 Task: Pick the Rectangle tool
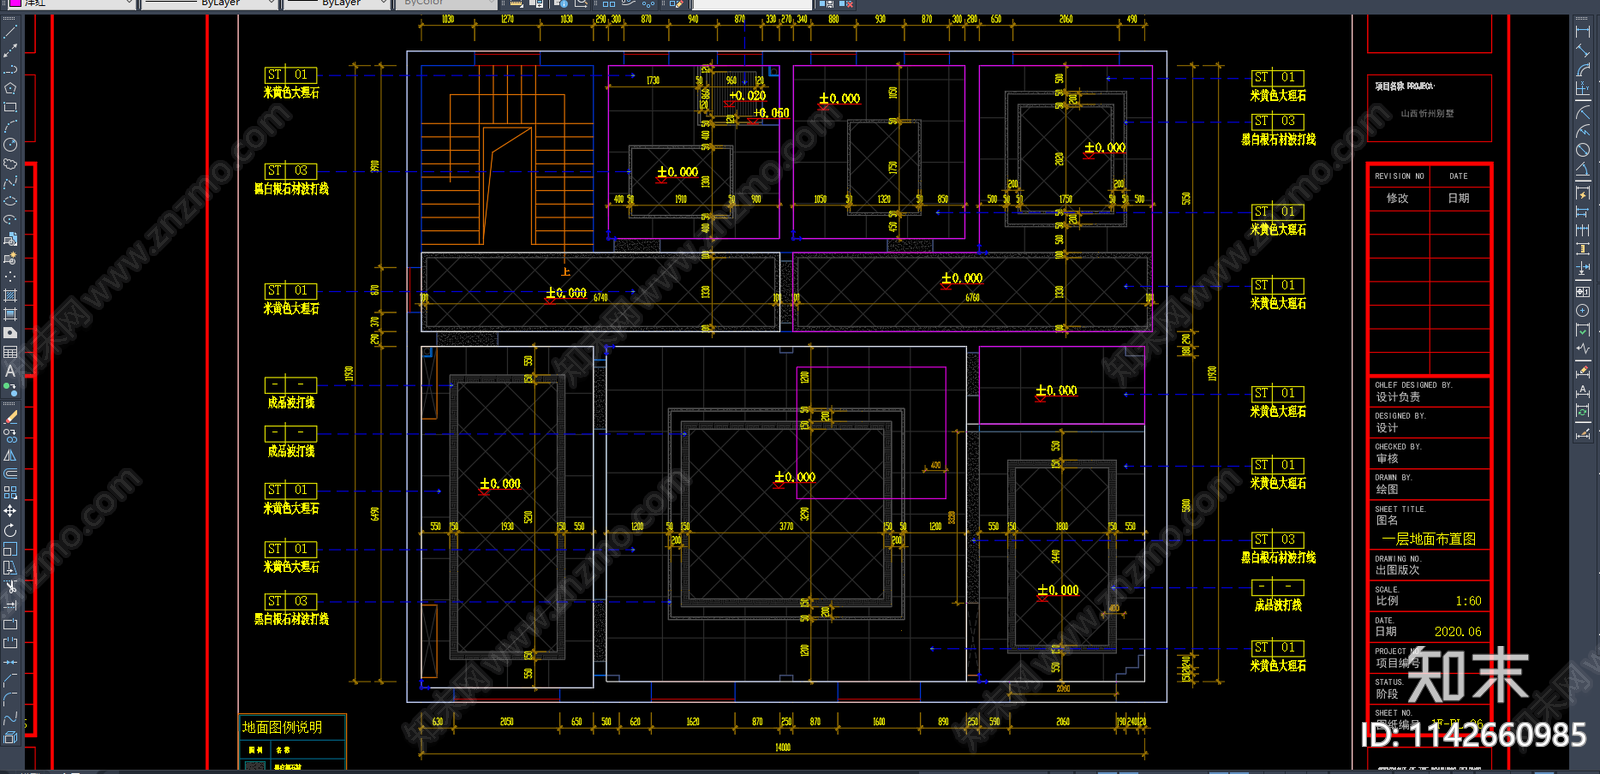(10, 107)
